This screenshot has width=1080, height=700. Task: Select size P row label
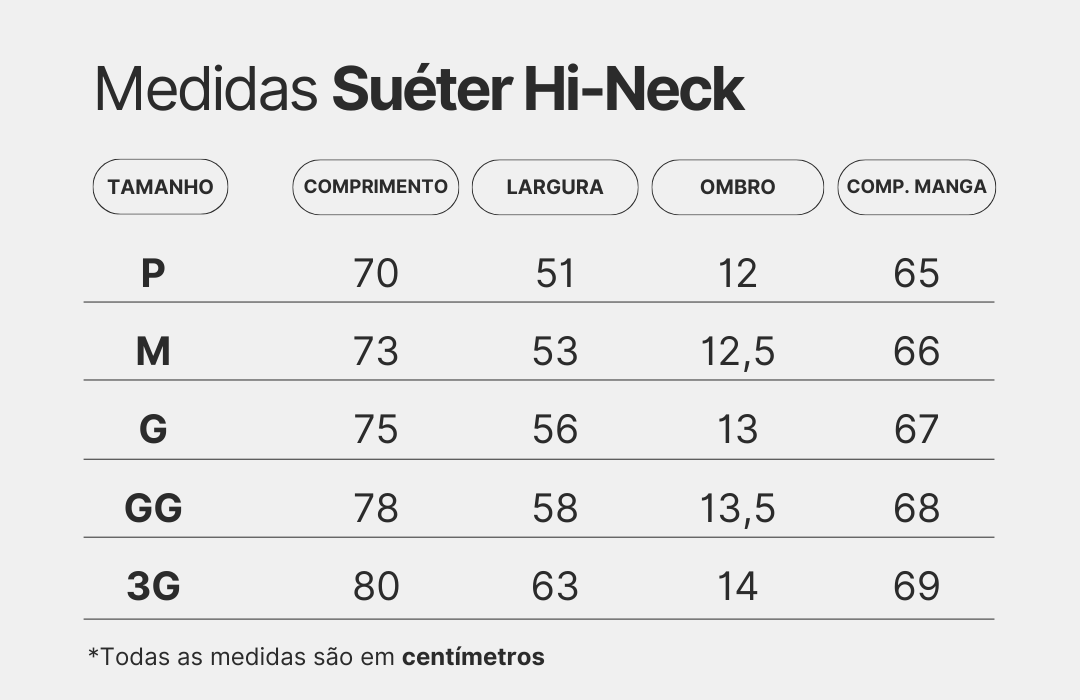(x=152, y=273)
